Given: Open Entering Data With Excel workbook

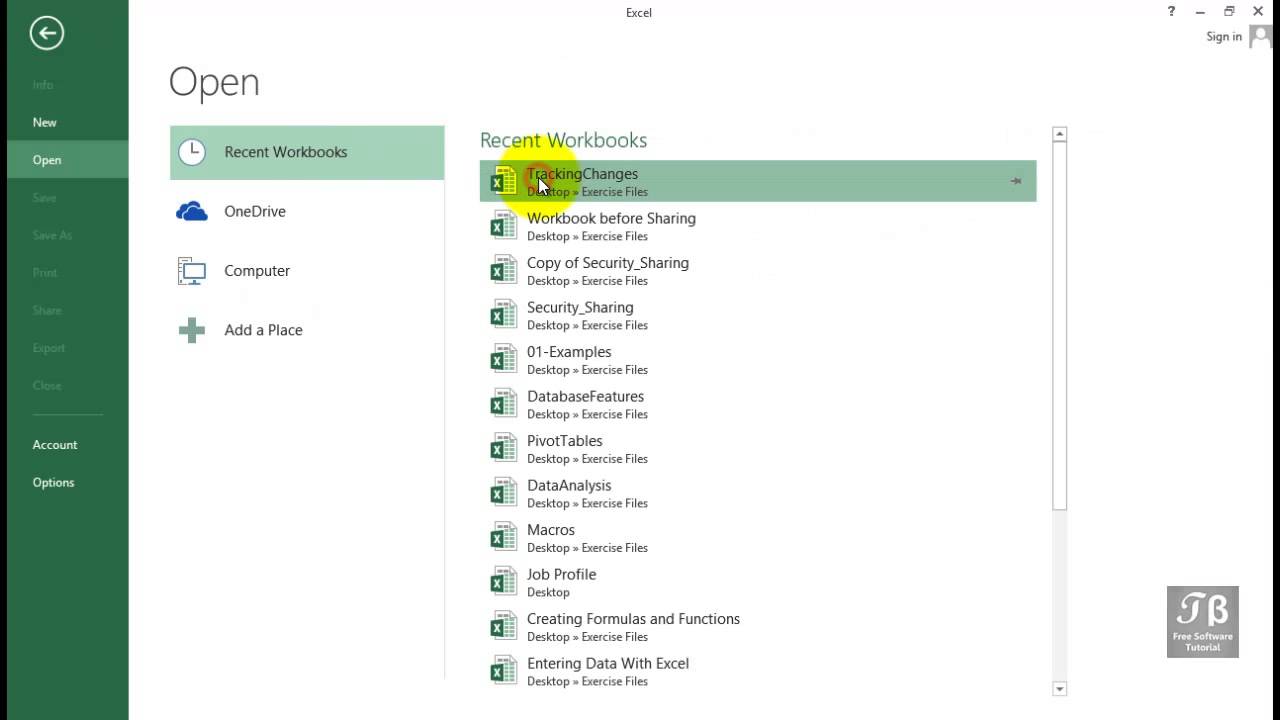Looking at the screenshot, I should point(758,671).
